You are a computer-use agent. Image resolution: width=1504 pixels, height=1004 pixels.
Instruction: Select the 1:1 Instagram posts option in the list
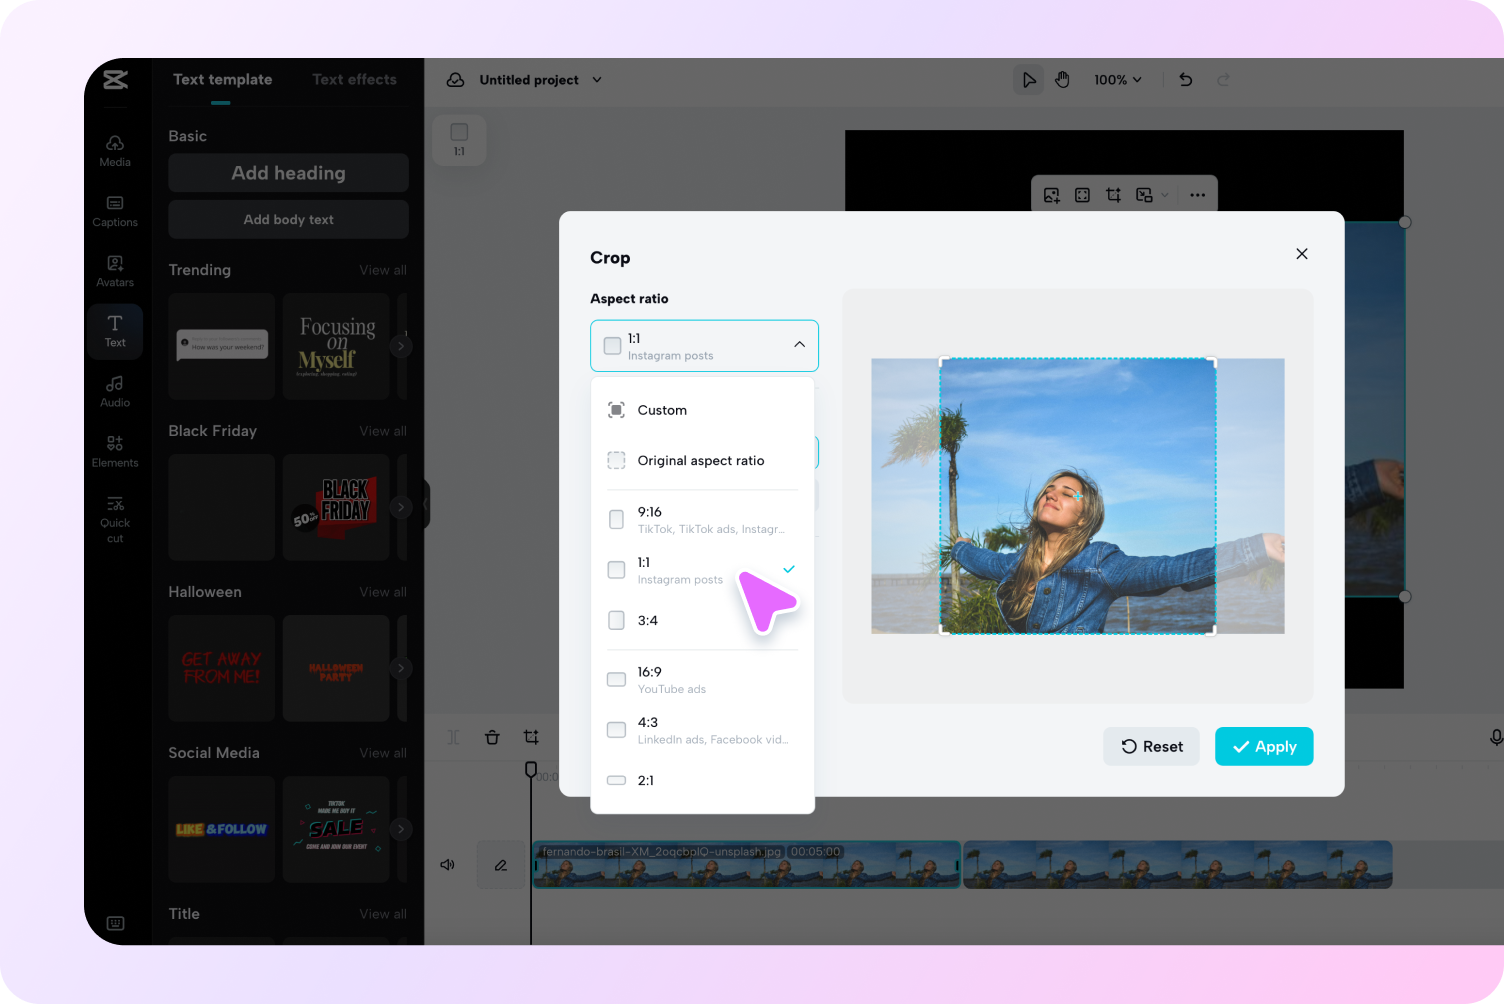[x=702, y=570]
